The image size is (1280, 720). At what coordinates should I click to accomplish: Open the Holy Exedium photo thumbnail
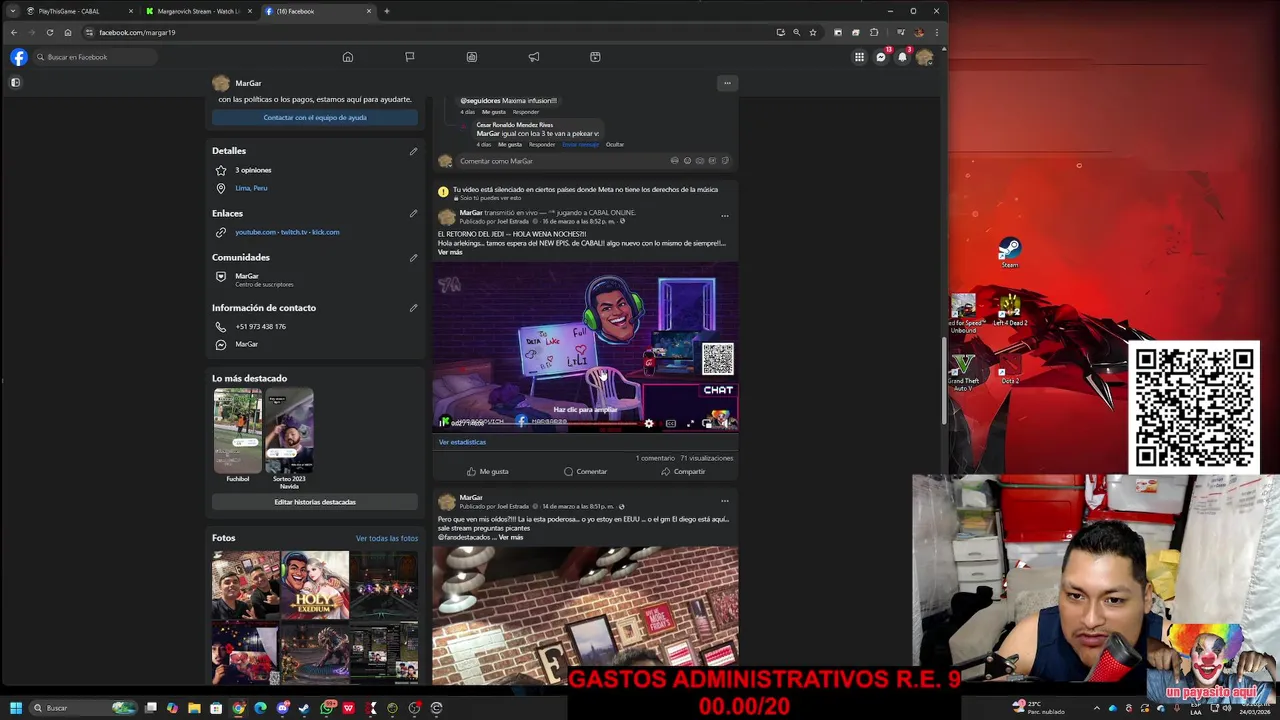[x=315, y=585]
